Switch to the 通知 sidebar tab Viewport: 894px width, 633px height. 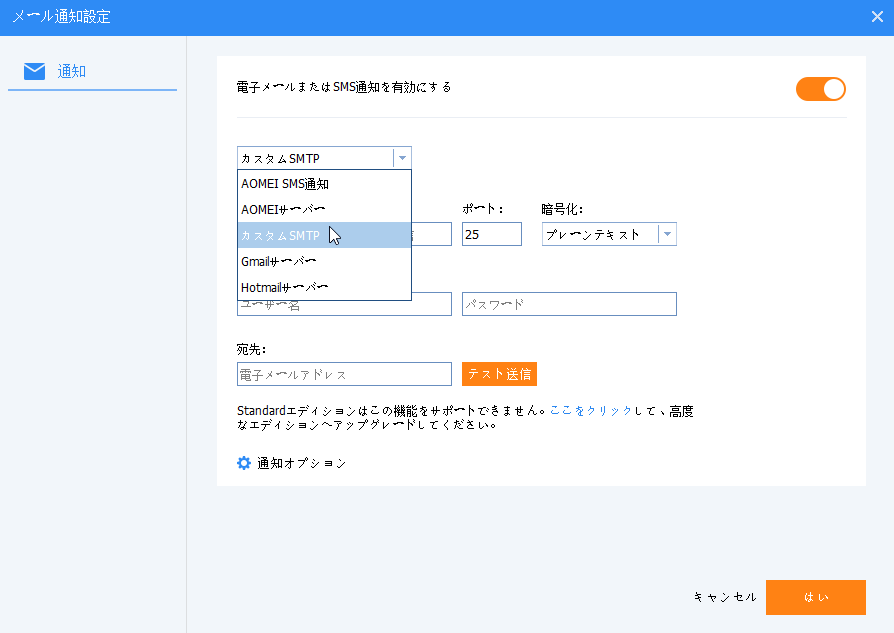pos(72,71)
